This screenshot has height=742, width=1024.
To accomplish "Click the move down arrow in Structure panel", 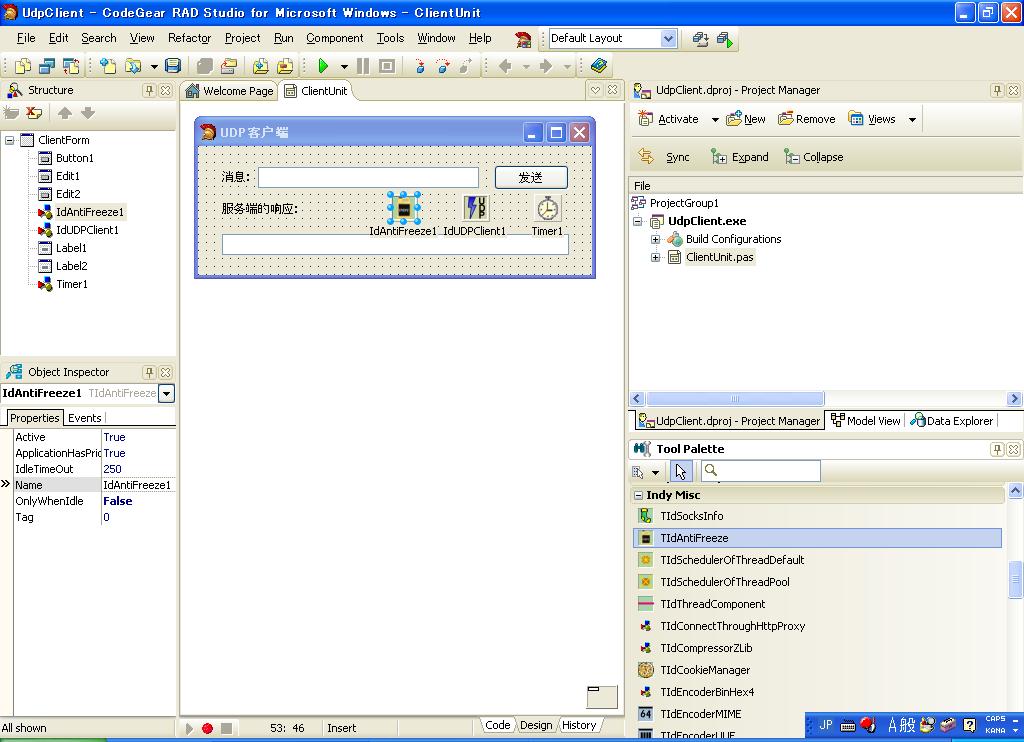I will point(88,113).
